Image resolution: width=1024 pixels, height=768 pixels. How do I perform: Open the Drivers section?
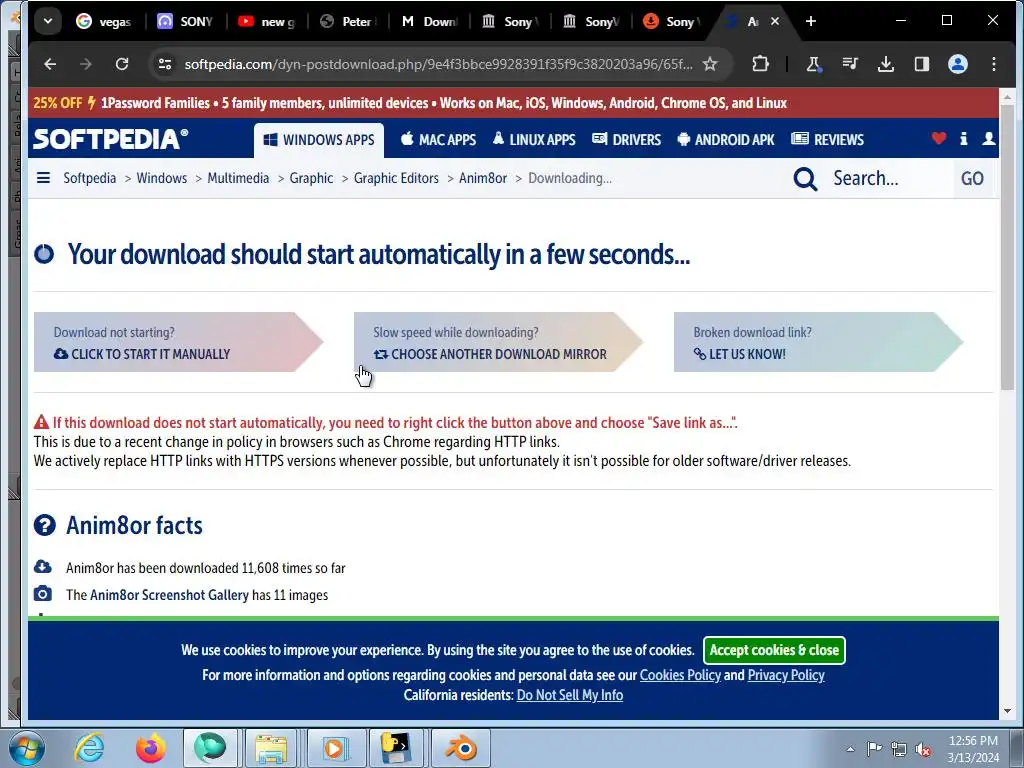tap(626, 140)
